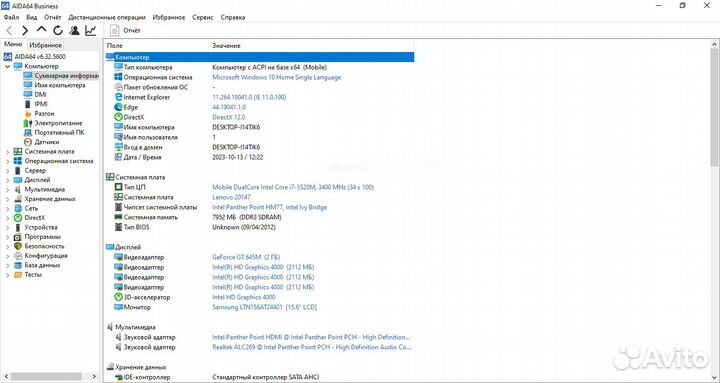Screen dimensions: 720x383
Task: Open Intel Panther Point HM77 chipset link
Action: 270,207
